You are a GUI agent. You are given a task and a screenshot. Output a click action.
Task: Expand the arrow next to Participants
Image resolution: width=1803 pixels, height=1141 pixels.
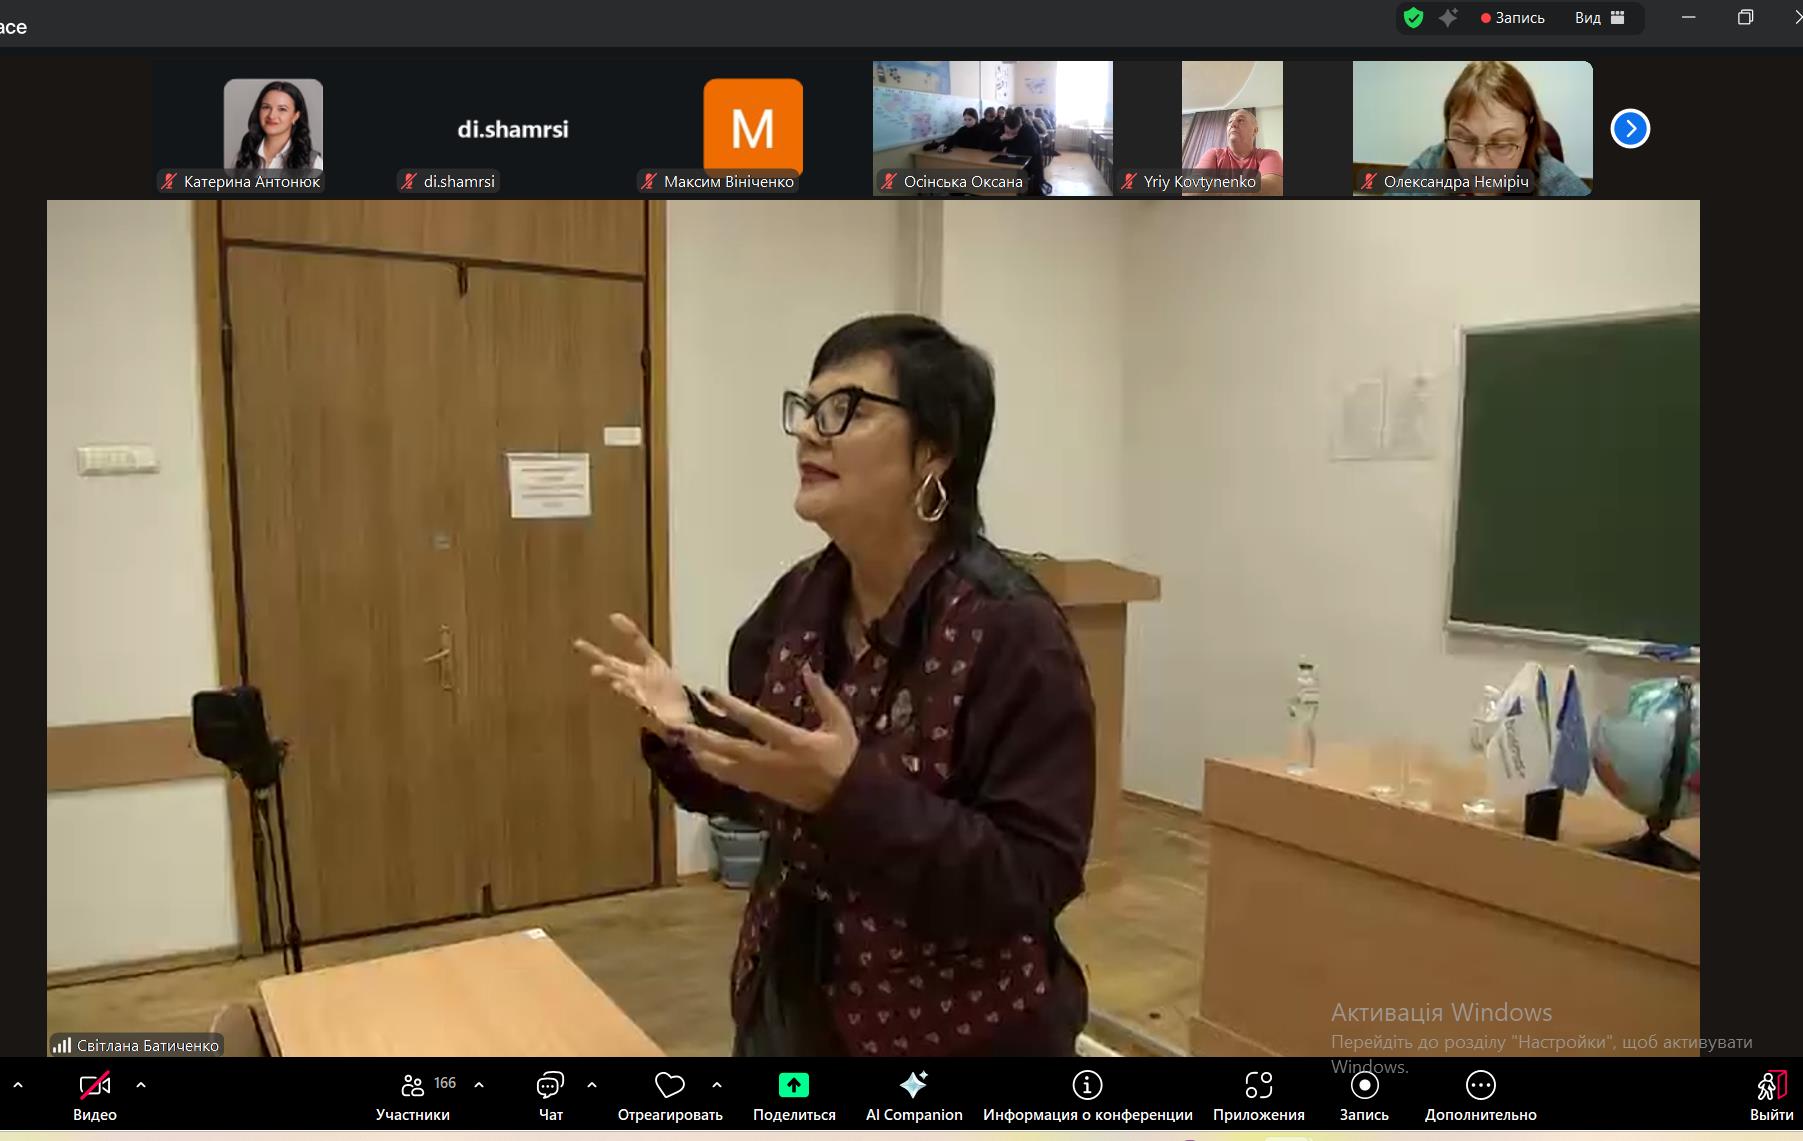[x=479, y=1085]
